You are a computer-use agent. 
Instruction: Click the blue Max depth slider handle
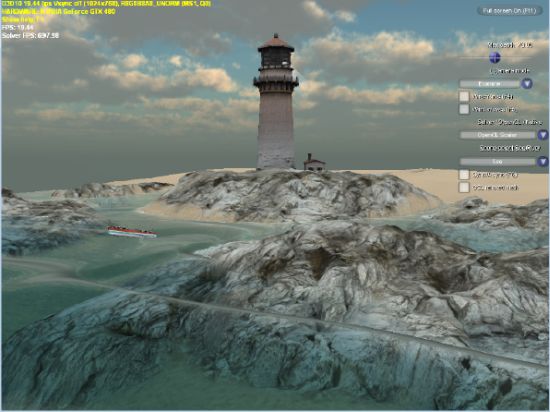495,57
